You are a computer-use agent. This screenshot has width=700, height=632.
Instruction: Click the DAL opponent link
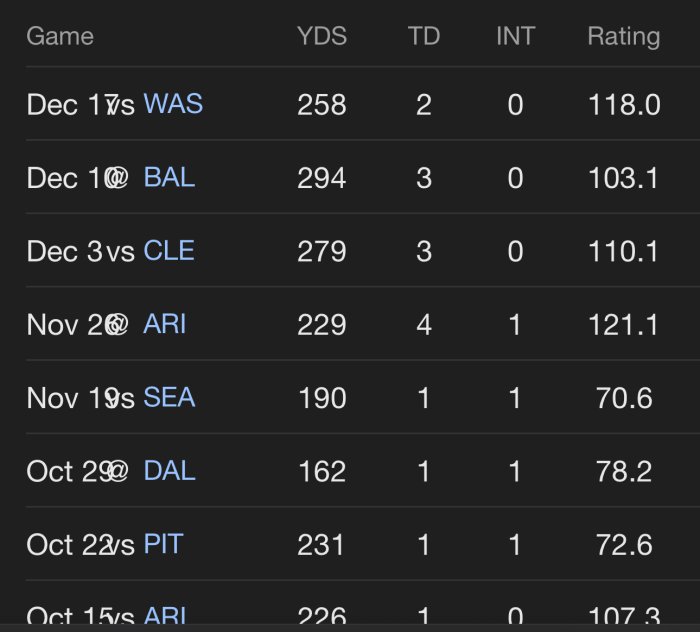coord(169,471)
